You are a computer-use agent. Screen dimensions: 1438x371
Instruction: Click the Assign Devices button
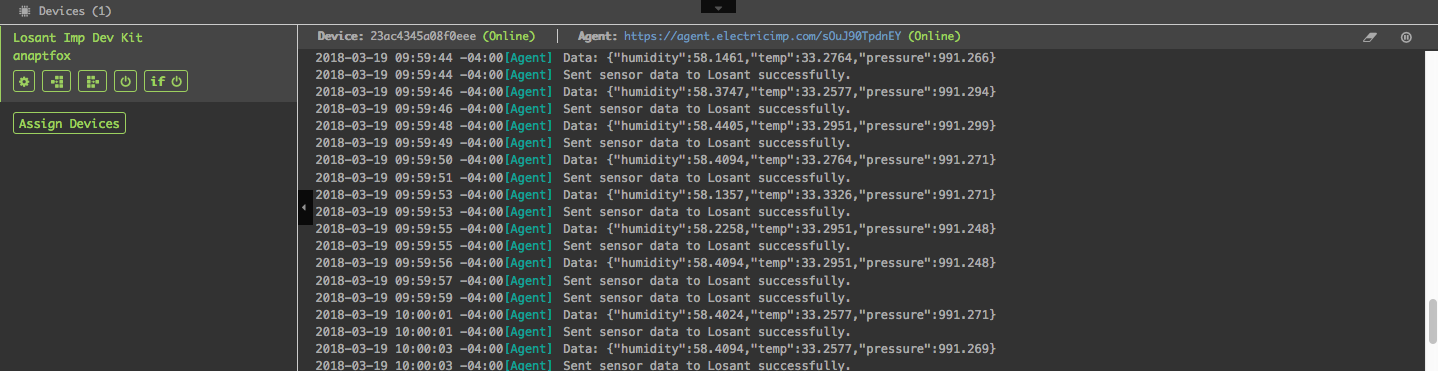[x=70, y=124]
